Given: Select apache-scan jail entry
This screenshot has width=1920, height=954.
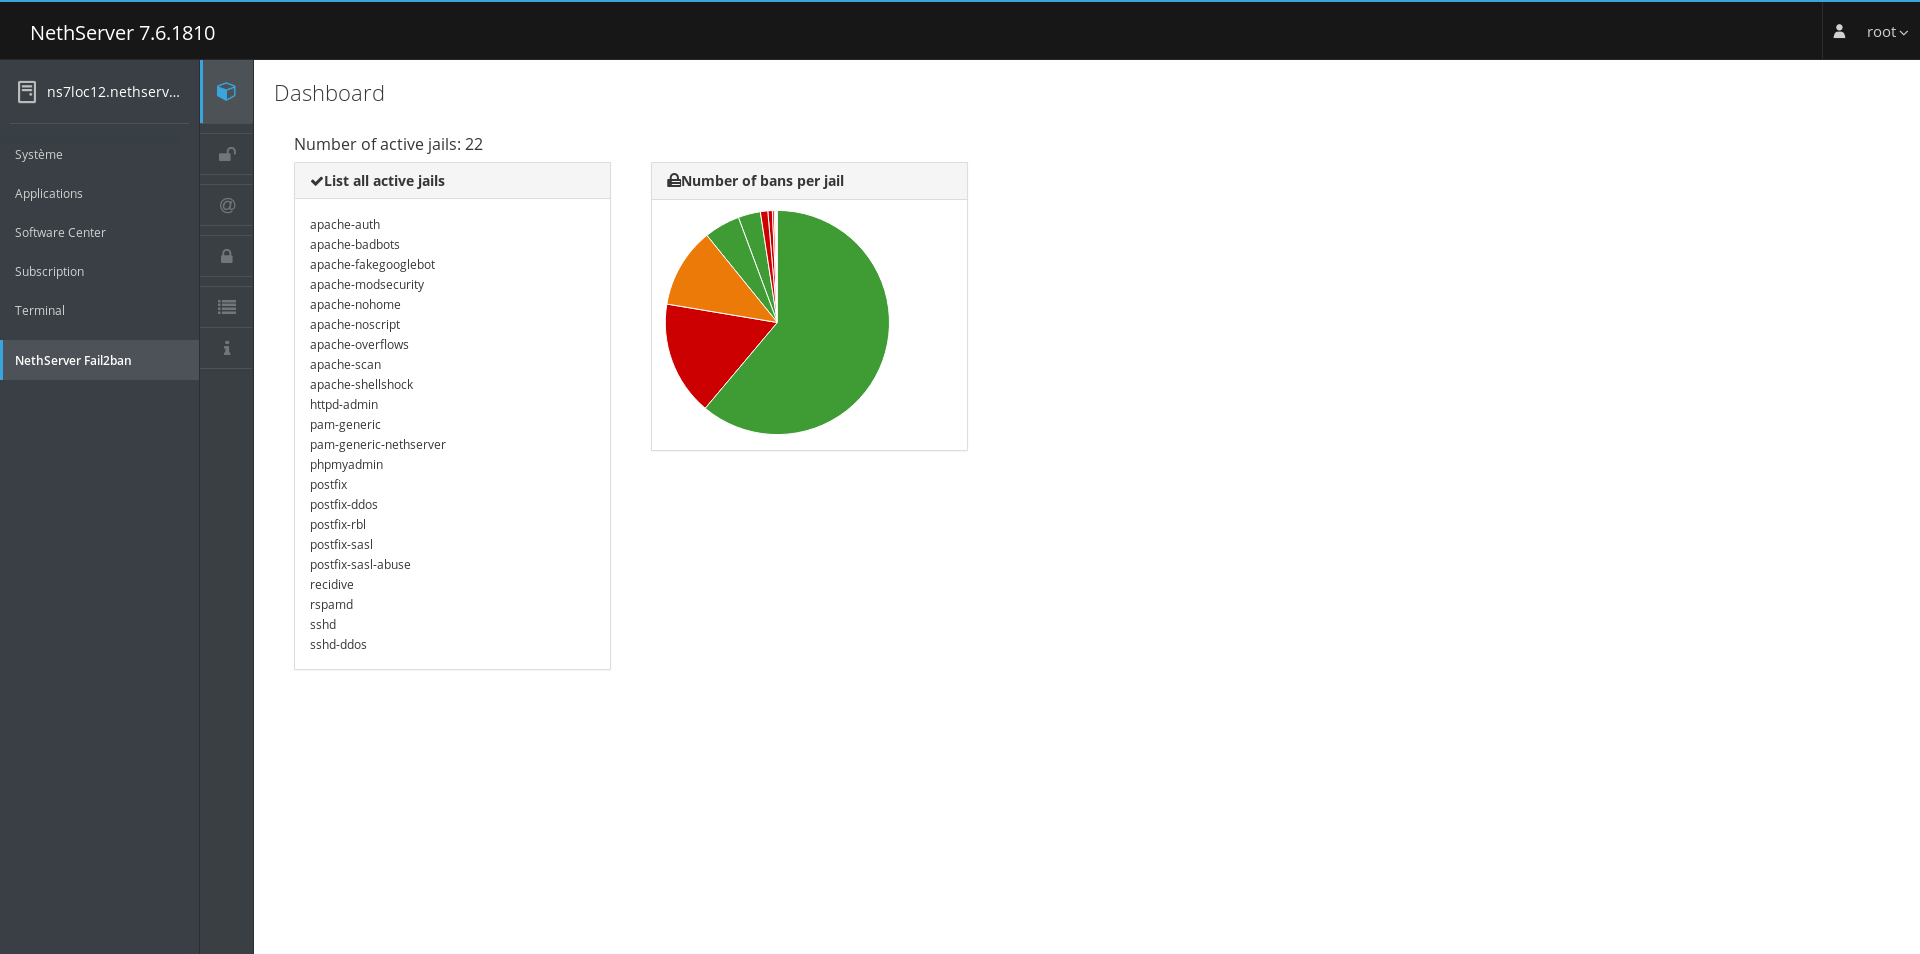Looking at the screenshot, I should pos(345,365).
